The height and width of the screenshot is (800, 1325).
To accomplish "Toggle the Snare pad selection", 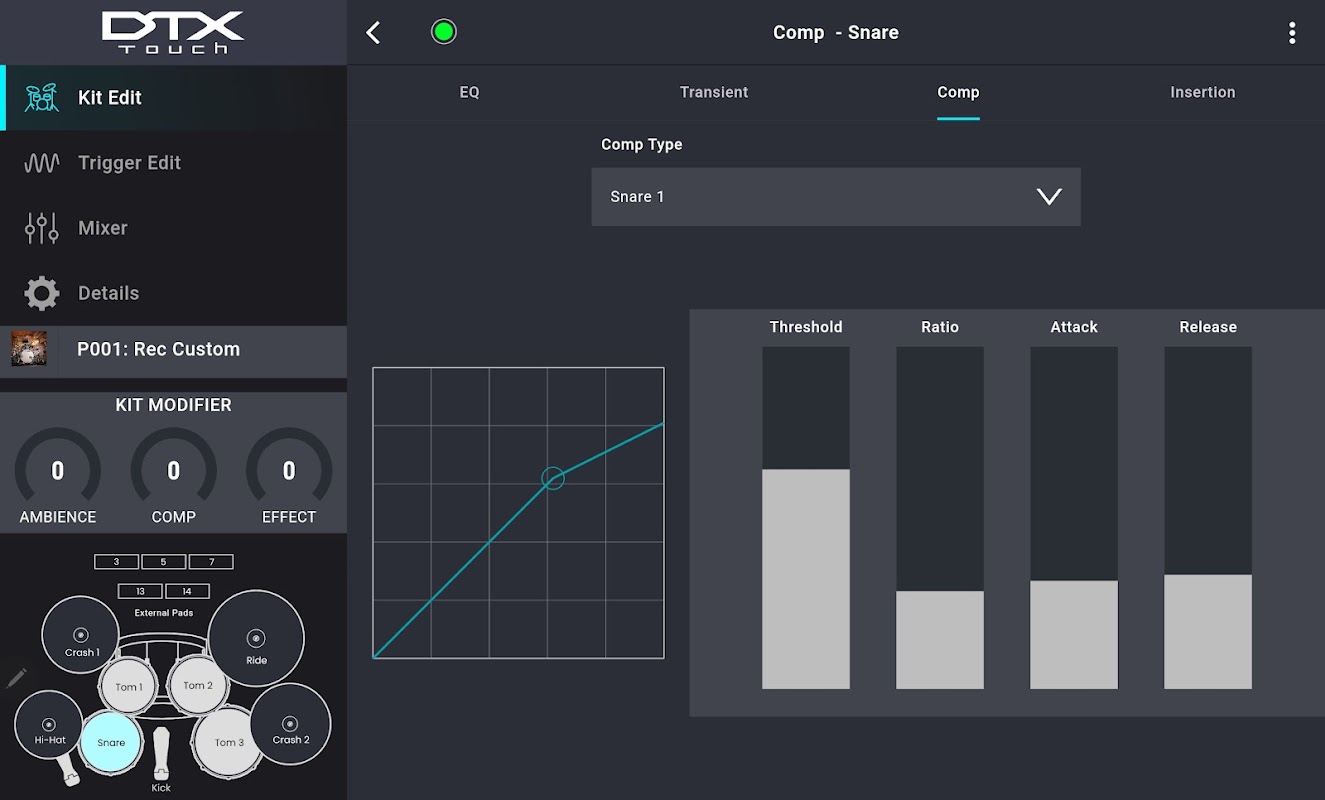I will point(111,742).
